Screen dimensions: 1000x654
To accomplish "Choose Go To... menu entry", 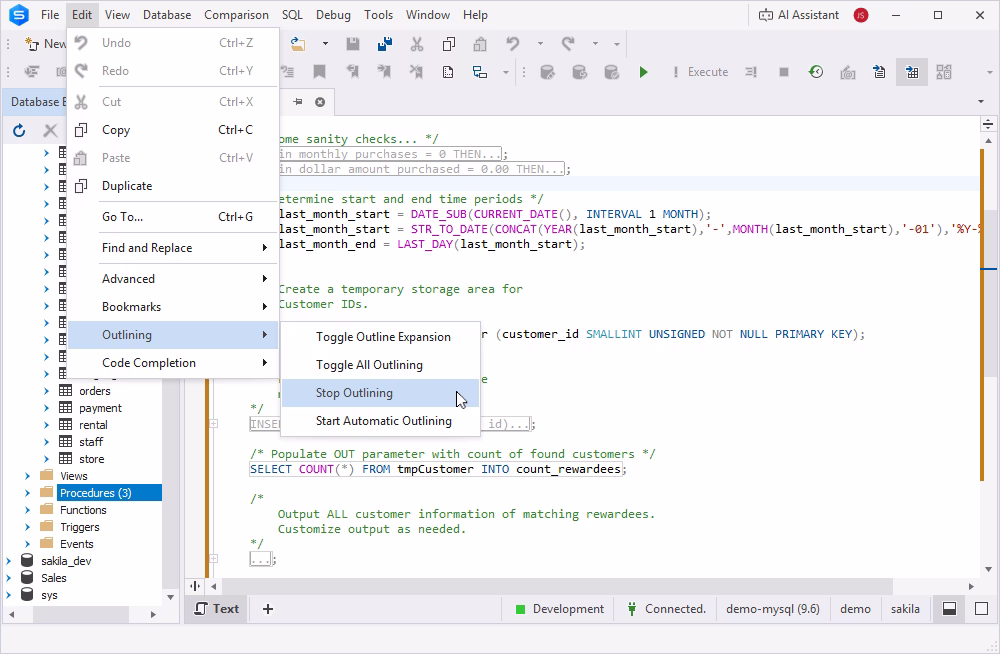I will (x=173, y=217).
